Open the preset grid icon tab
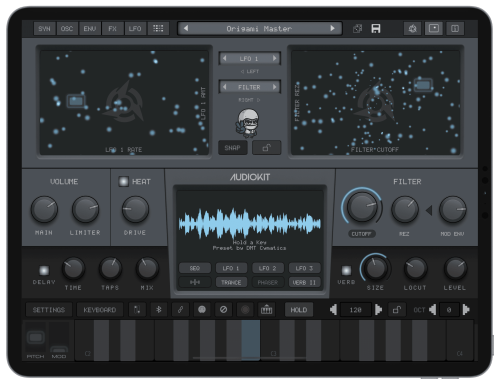The width and height of the screenshot is (500, 385). pos(158,29)
